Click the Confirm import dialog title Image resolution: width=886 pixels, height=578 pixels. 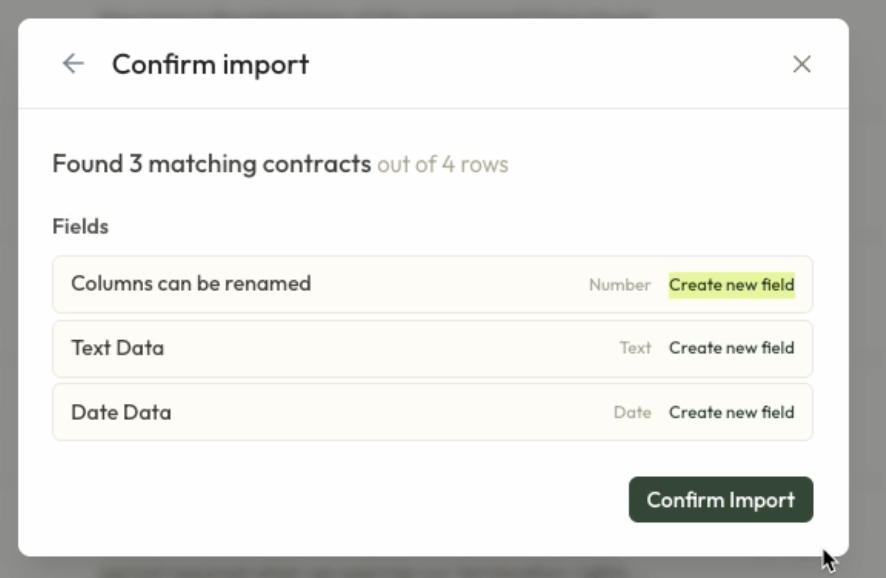(210, 64)
